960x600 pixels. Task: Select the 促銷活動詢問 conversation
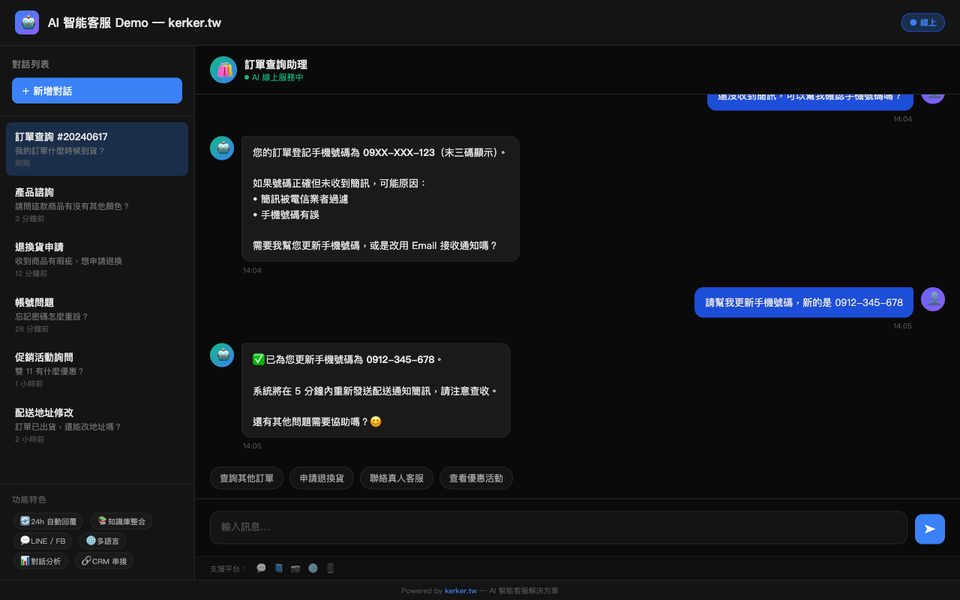pos(97,370)
